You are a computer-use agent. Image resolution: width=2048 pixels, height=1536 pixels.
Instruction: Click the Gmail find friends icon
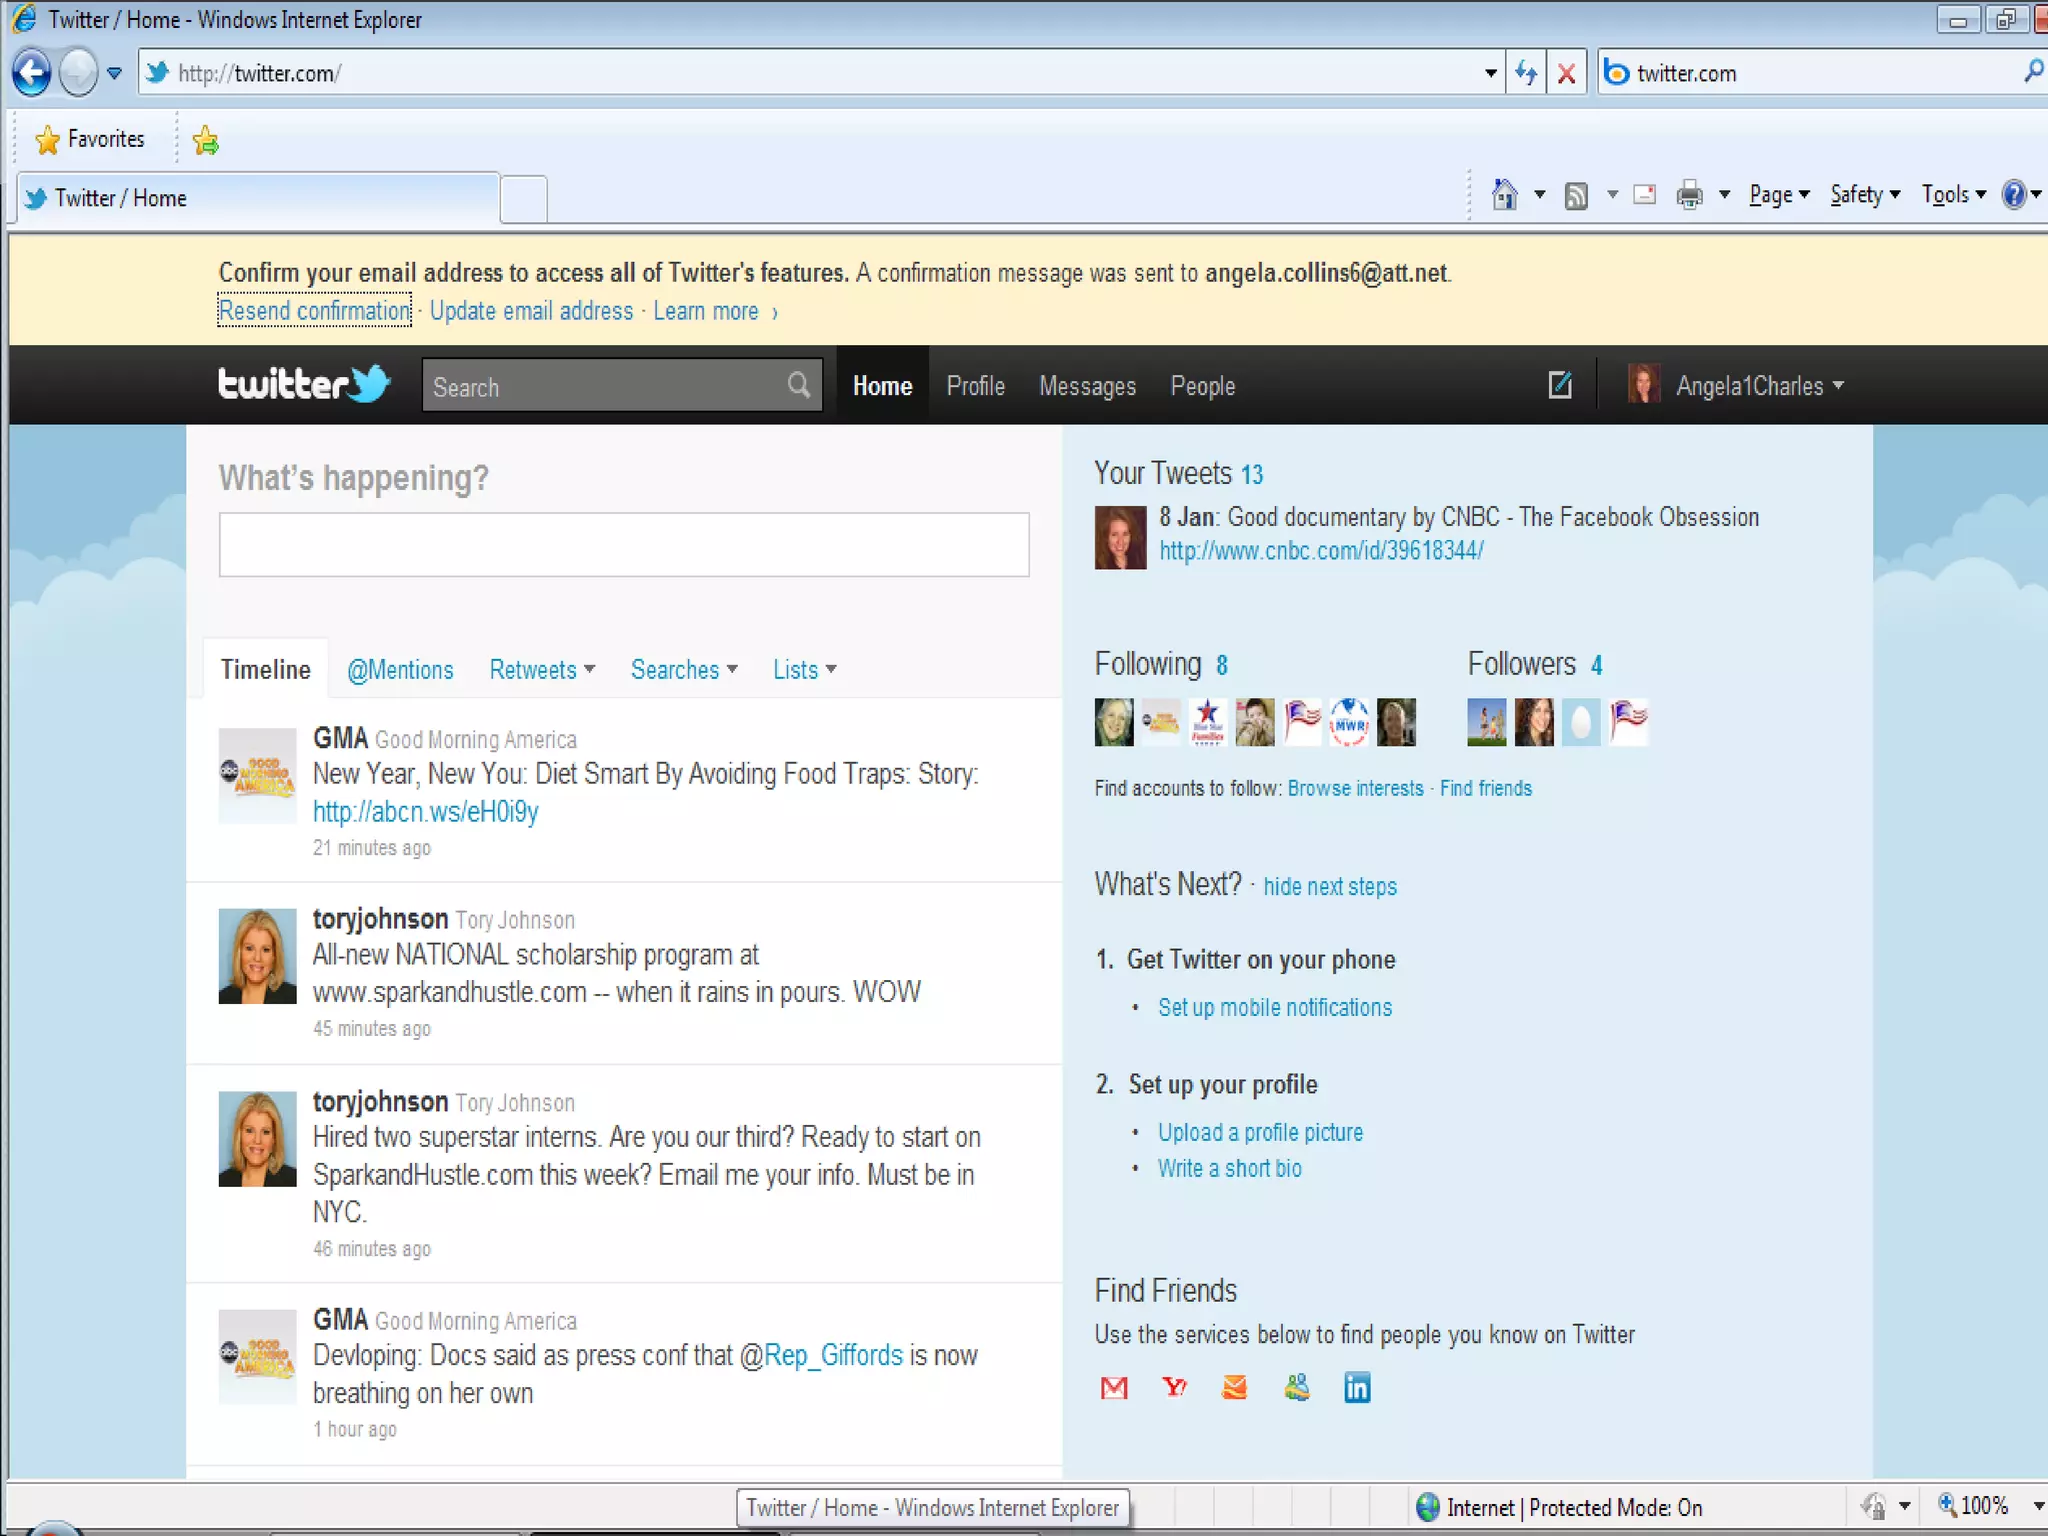pyautogui.click(x=1114, y=1387)
